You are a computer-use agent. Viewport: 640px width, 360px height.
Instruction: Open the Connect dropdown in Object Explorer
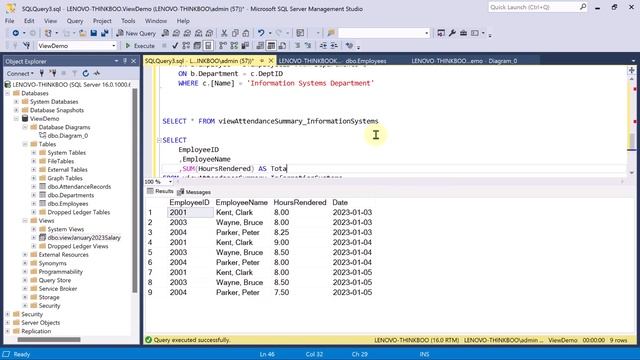[20, 73]
